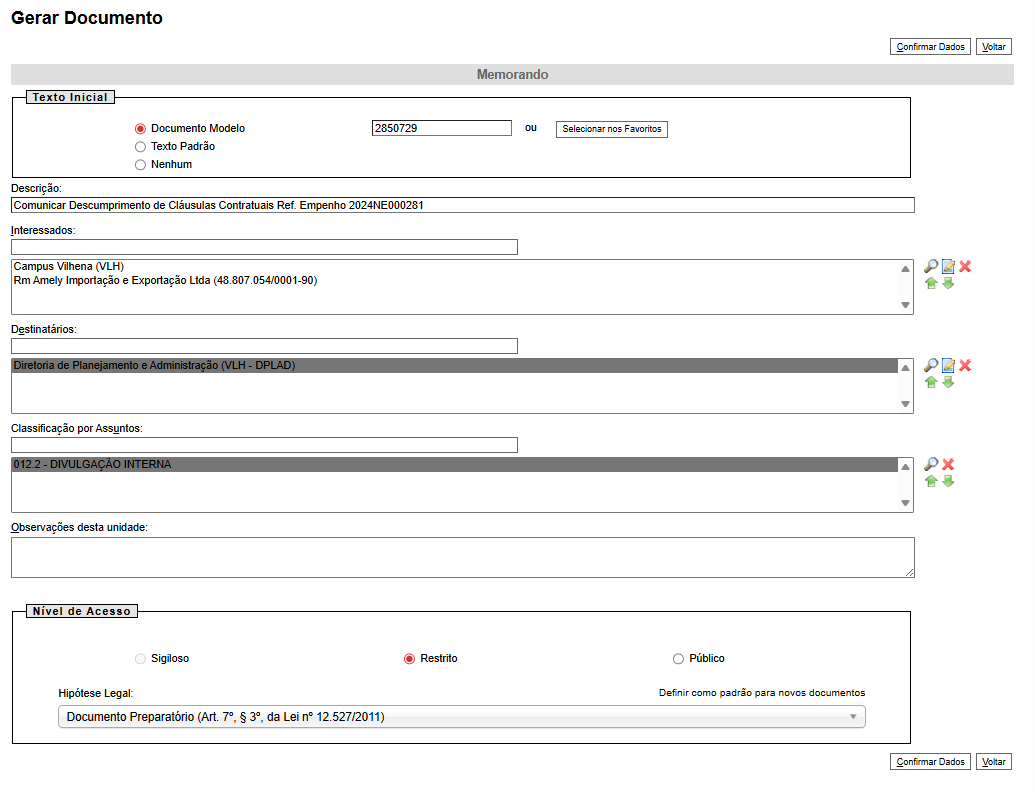This screenshot has width=1035, height=792.
Task: Select Diretoria de Planejamento e Administração entry
Action: point(155,366)
